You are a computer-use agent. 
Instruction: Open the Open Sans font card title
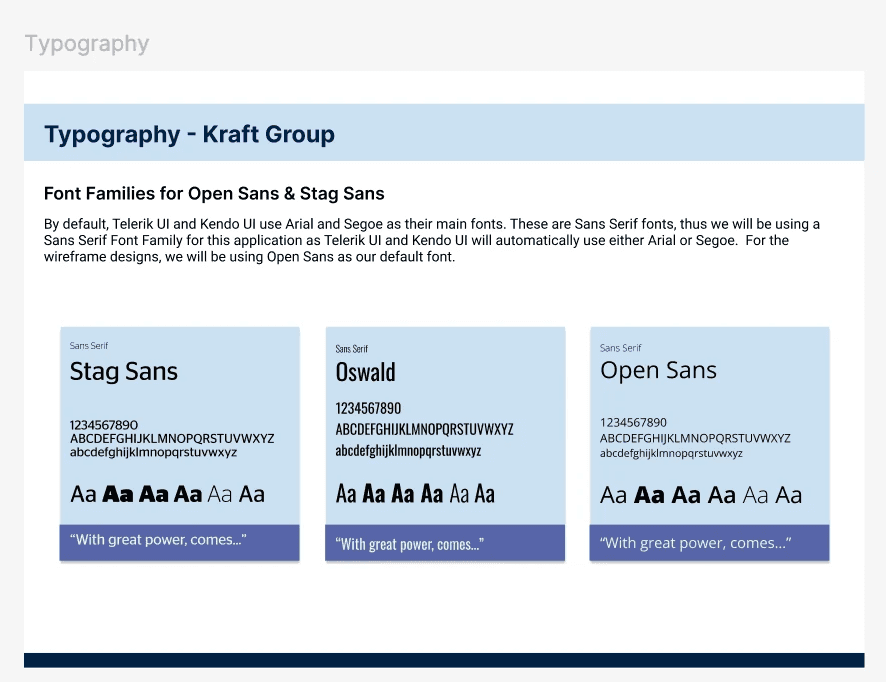click(x=658, y=371)
